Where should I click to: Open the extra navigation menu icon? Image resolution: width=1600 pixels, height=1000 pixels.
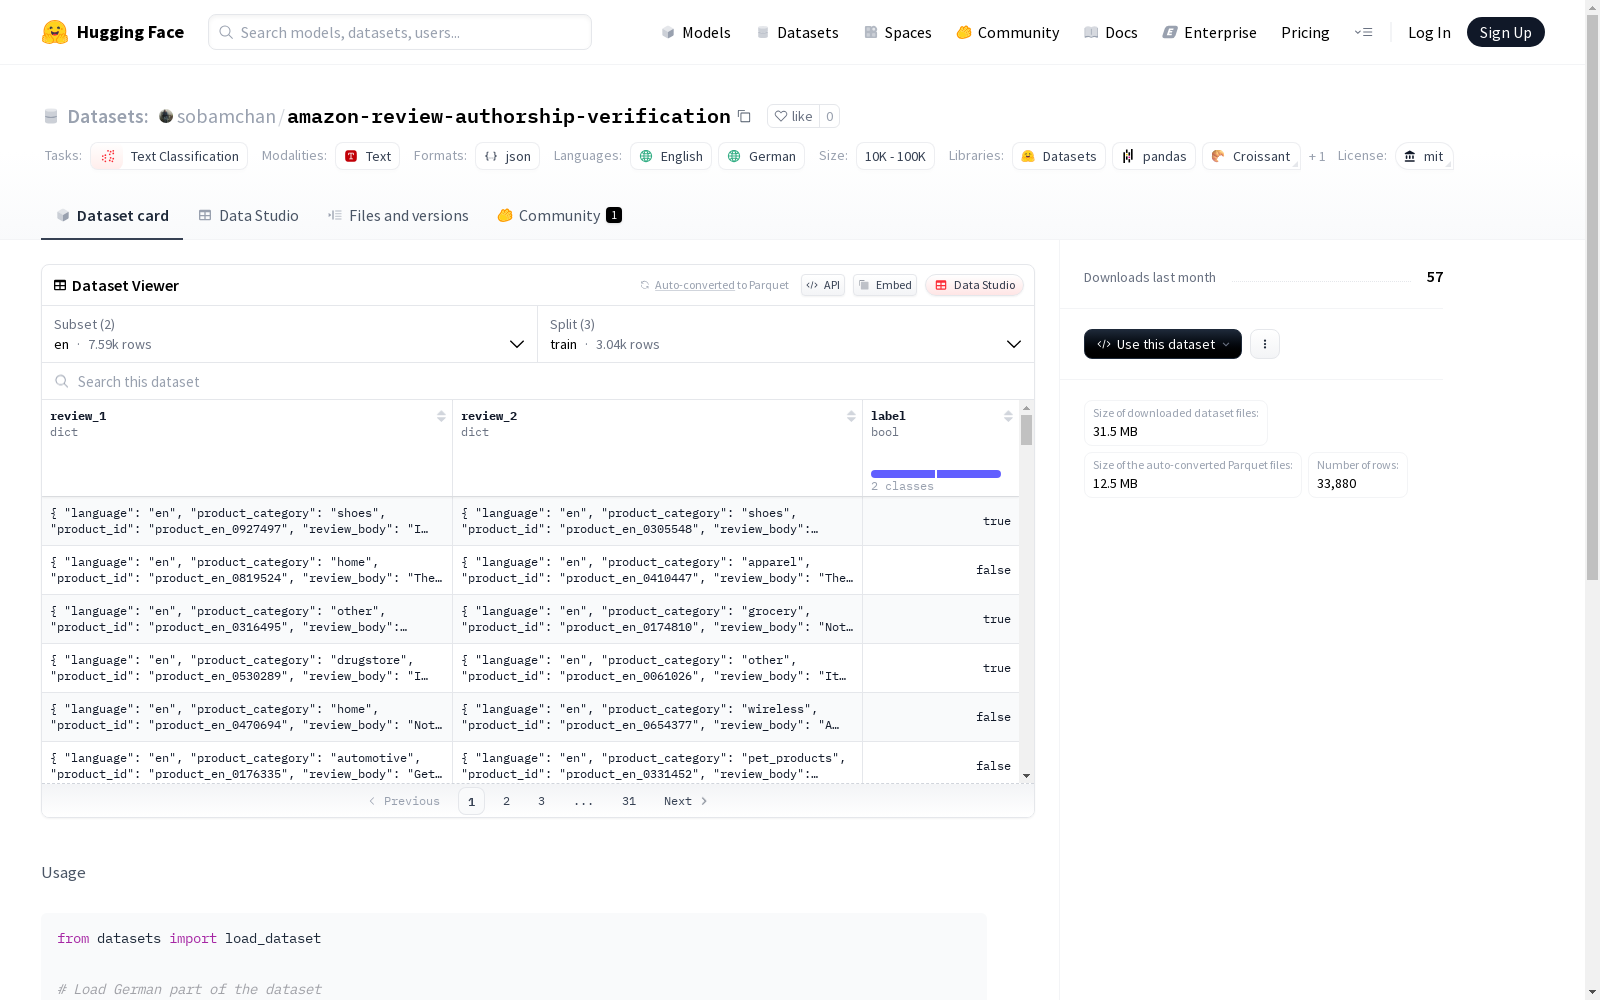pos(1363,32)
